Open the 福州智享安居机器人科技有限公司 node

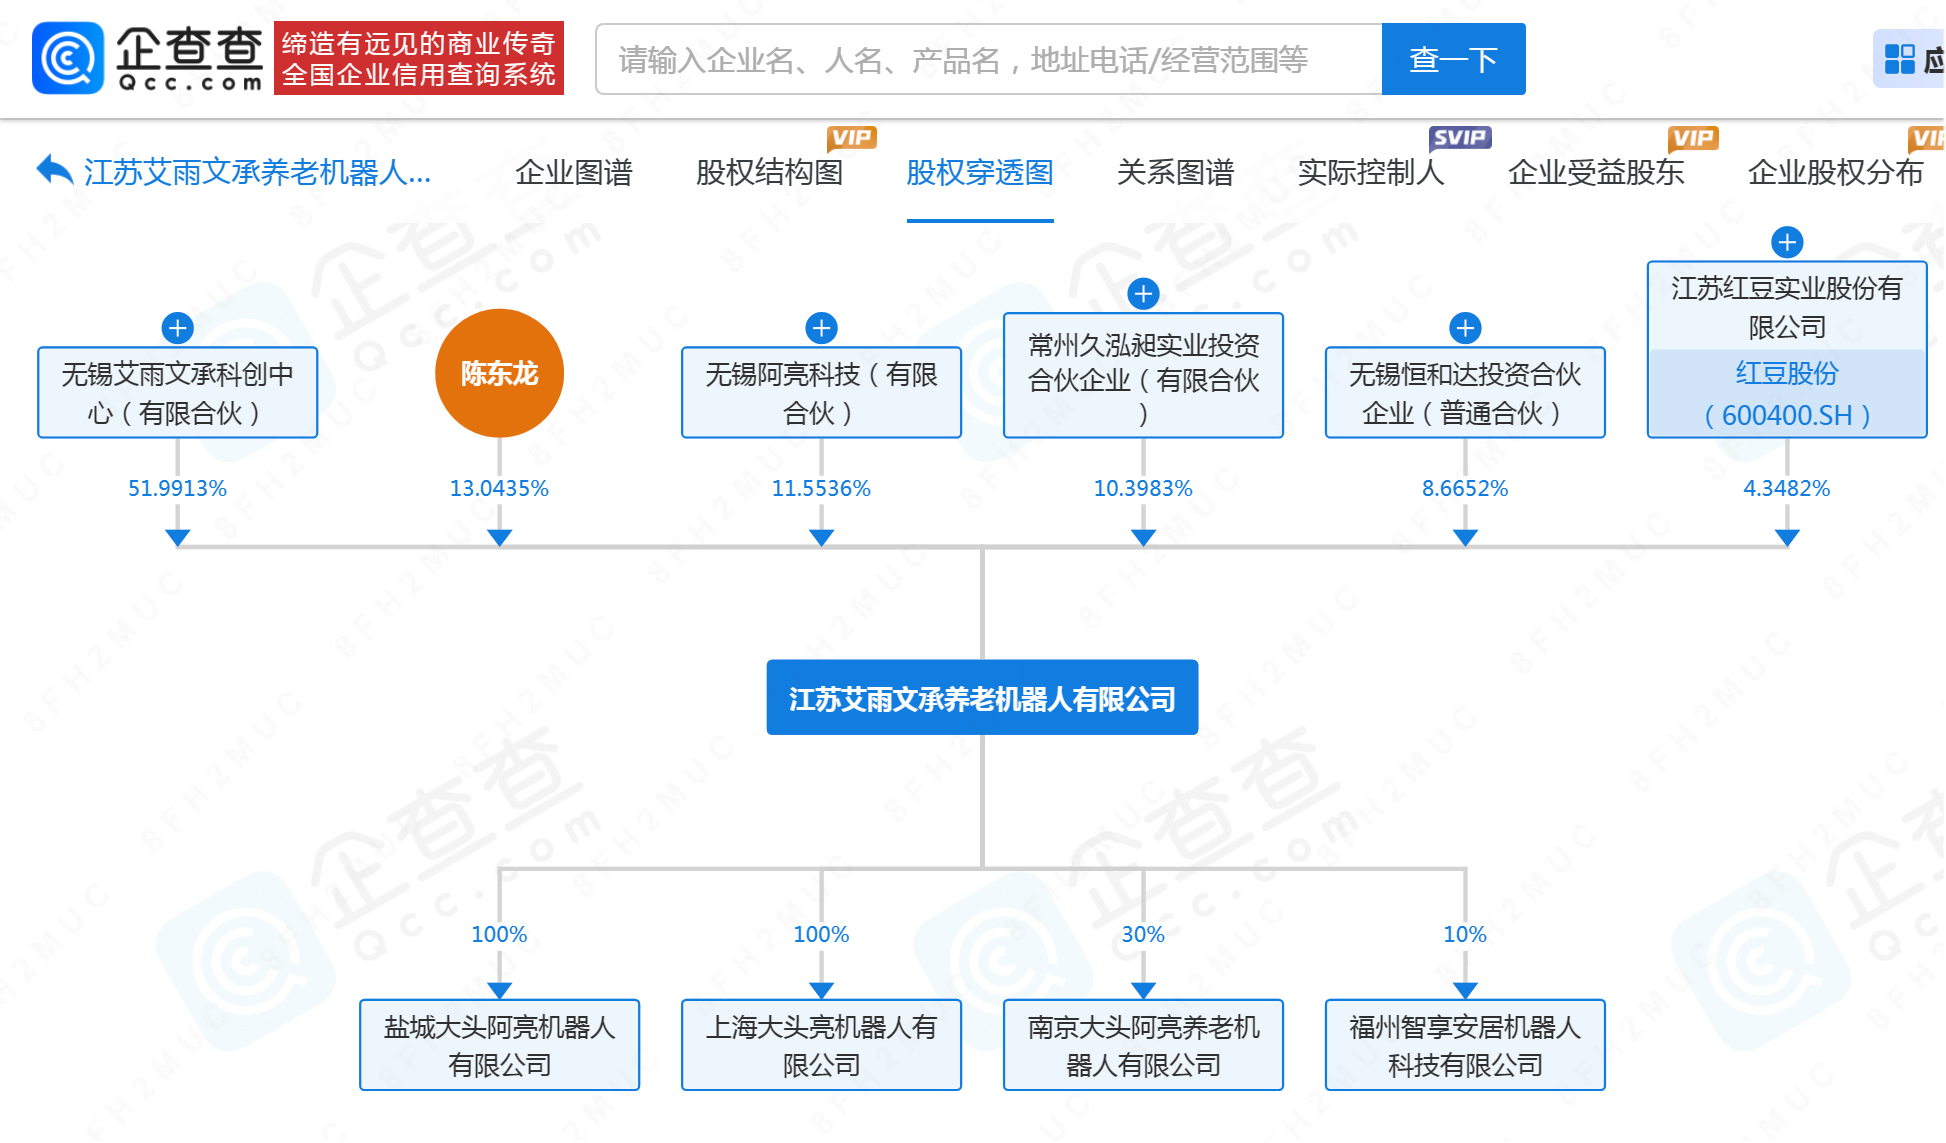point(1465,1044)
